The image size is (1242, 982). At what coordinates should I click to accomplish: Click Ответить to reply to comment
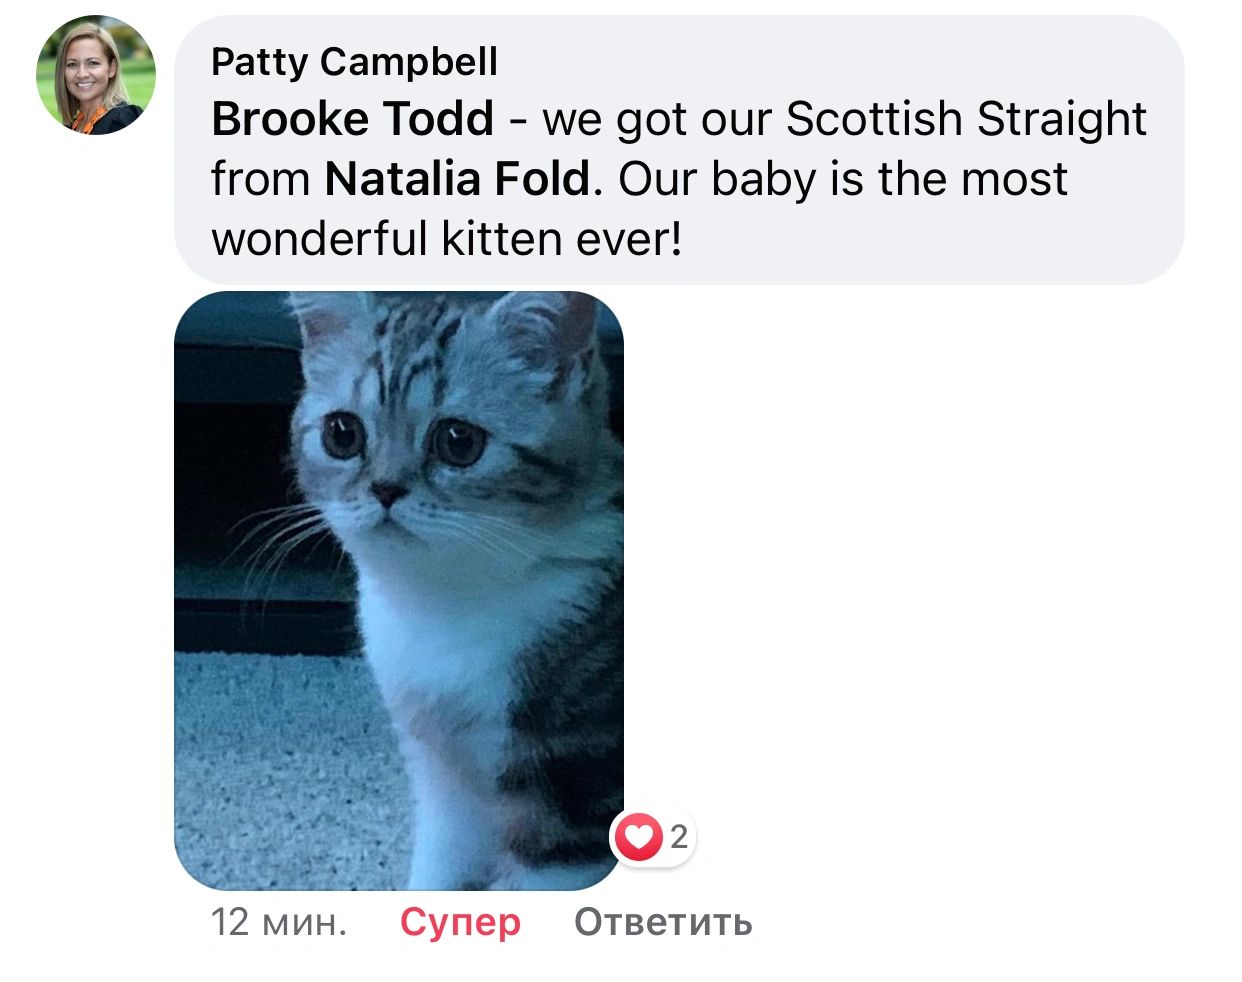click(663, 921)
